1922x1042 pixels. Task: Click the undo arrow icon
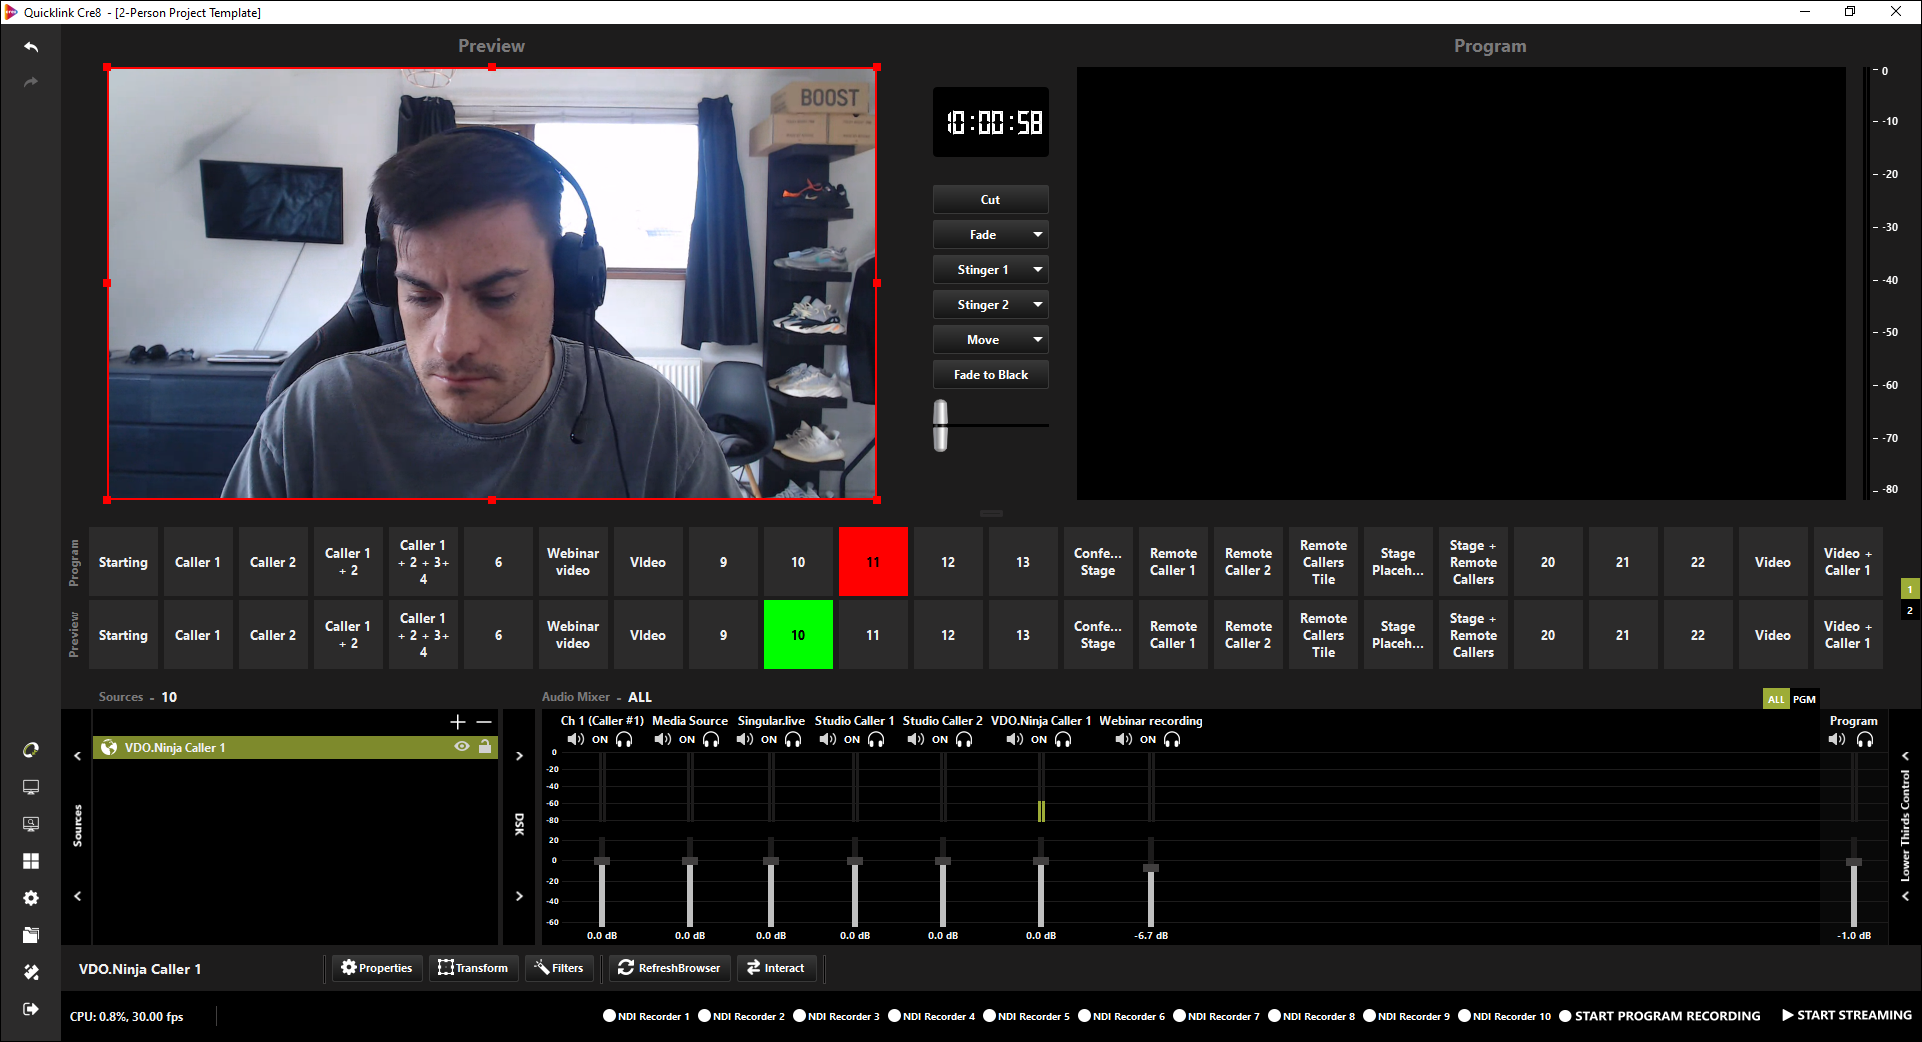pos(31,47)
